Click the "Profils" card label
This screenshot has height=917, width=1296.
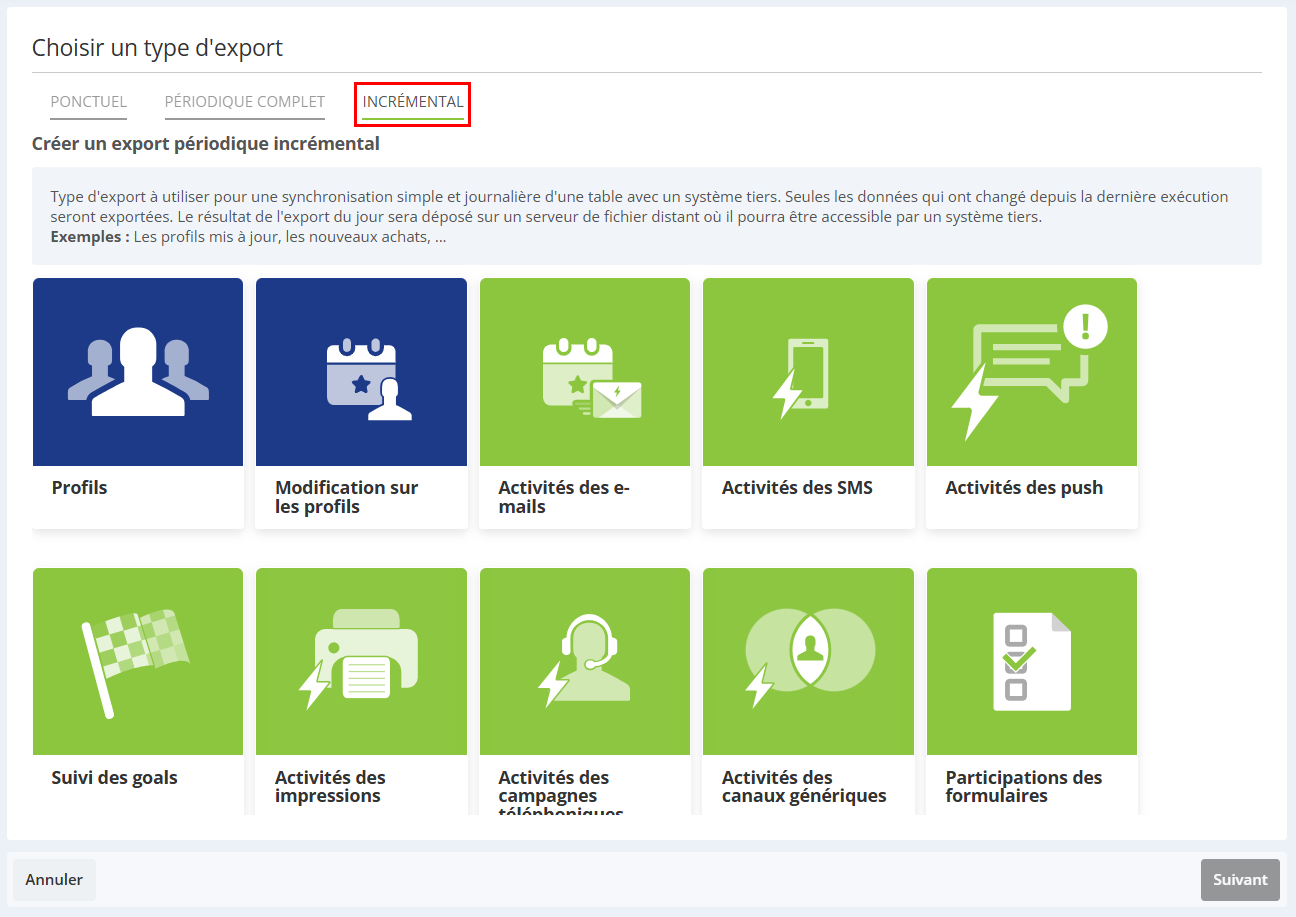pos(79,488)
